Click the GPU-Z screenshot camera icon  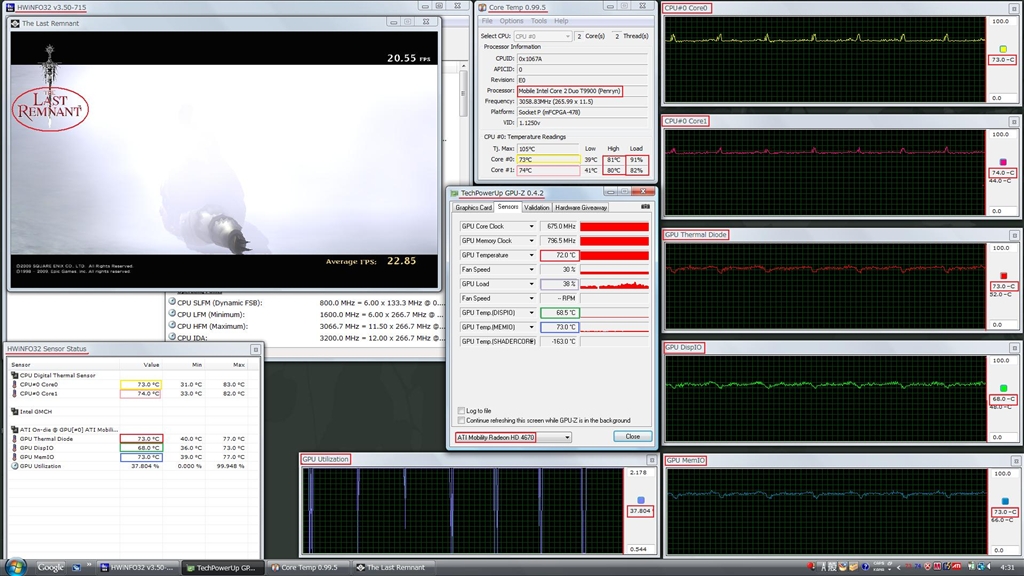pos(645,207)
